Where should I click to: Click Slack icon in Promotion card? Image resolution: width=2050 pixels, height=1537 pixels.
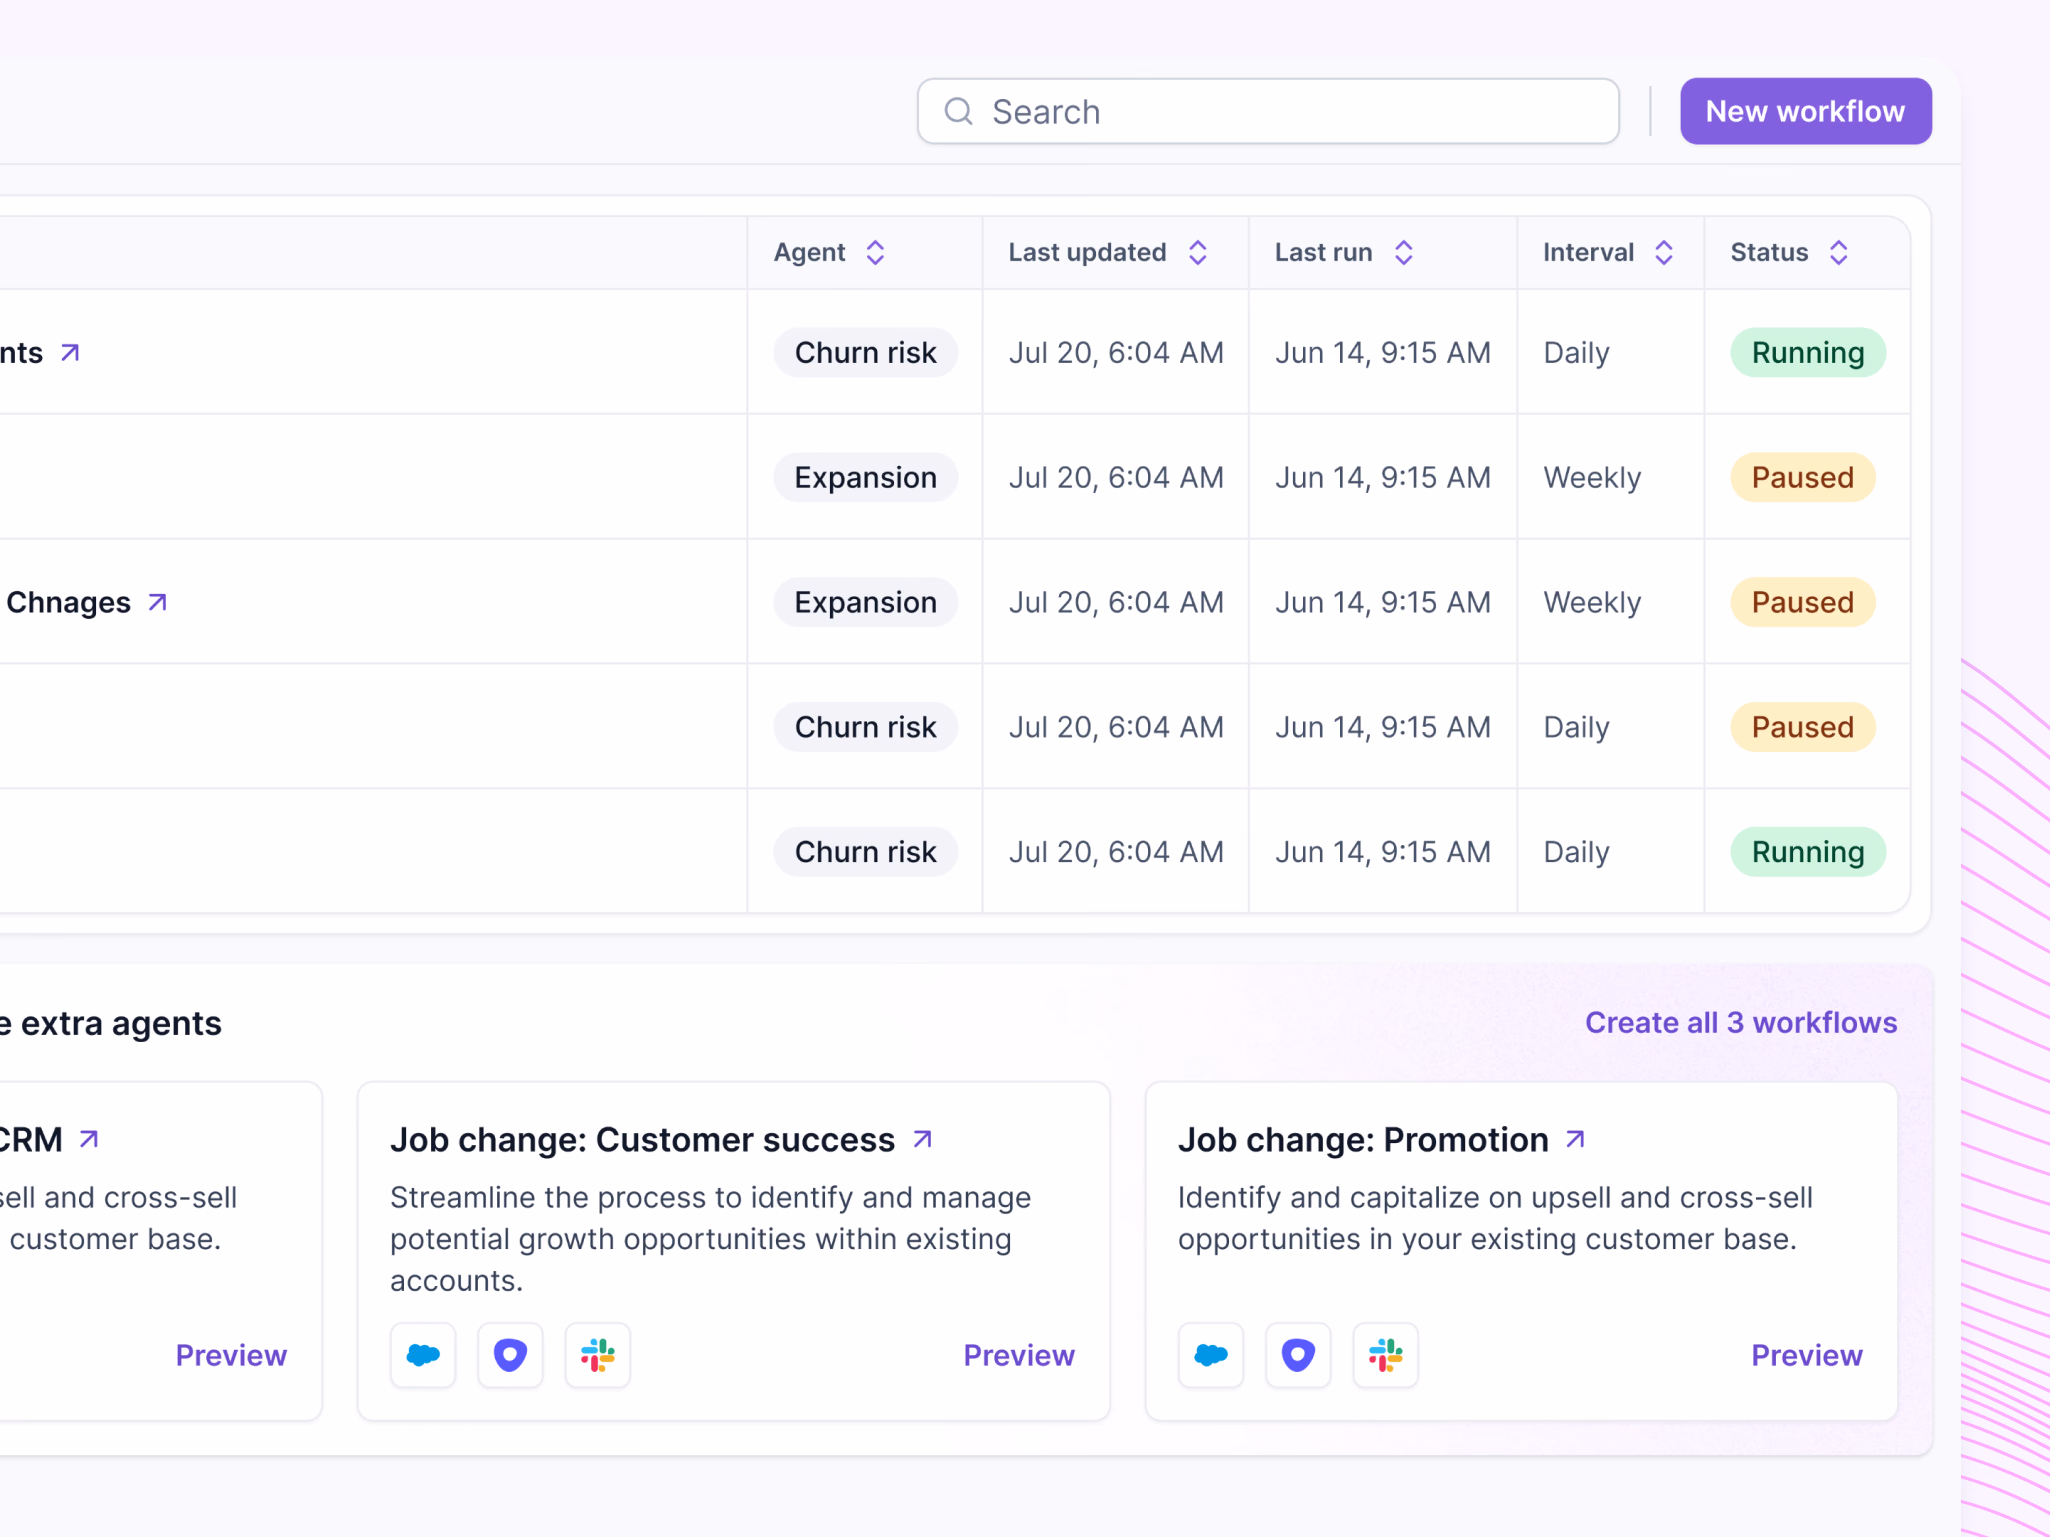[x=1386, y=1355]
